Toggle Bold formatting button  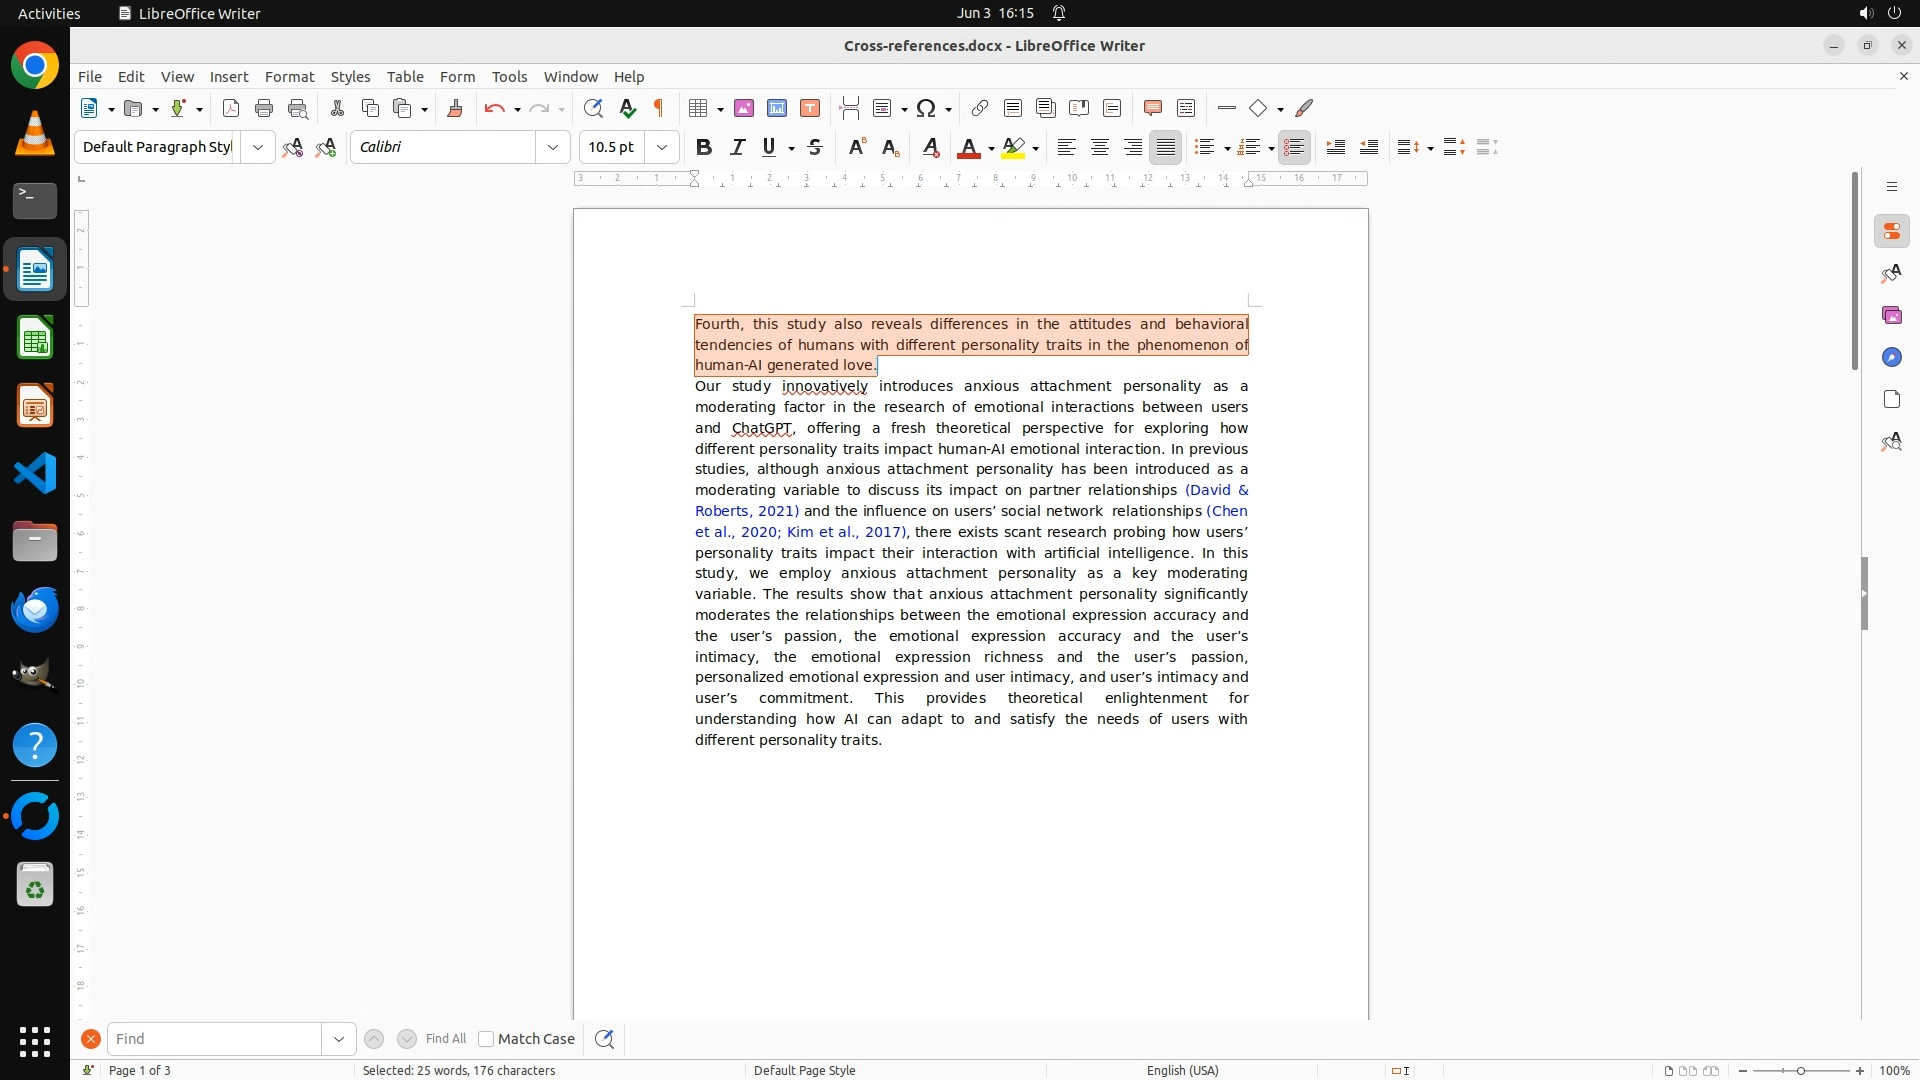704,148
